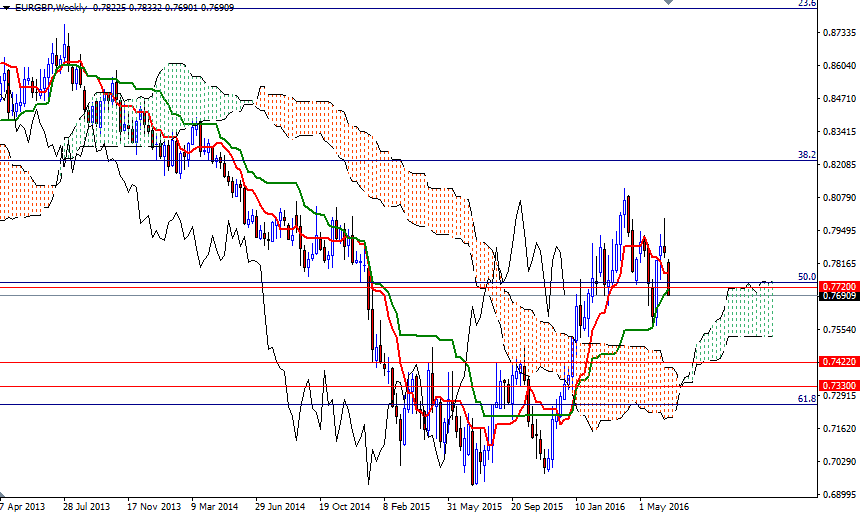
Task: Click the 0.87335 price on the axis
Action: click(835, 33)
